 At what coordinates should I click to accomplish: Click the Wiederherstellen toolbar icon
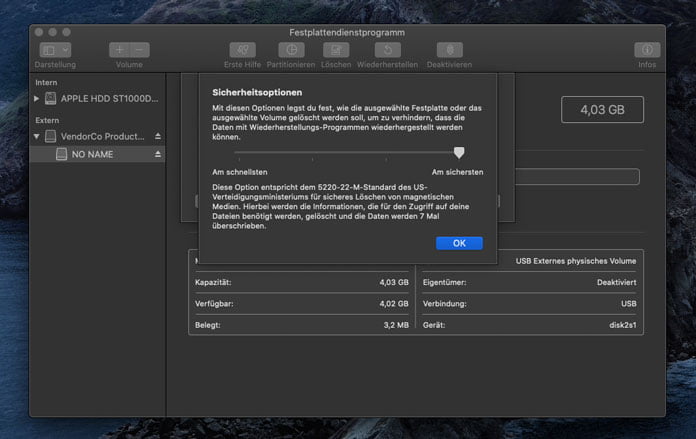point(387,49)
